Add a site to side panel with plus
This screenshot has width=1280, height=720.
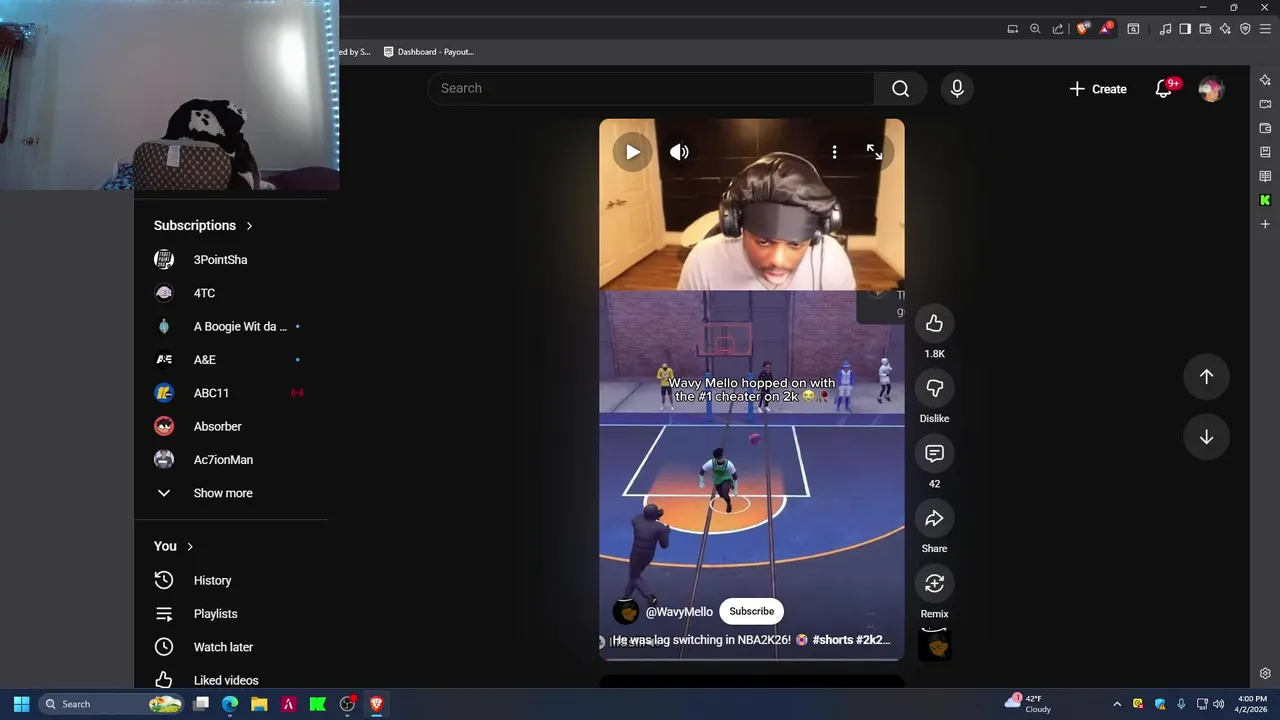pyautogui.click(x=1265, y=224)
